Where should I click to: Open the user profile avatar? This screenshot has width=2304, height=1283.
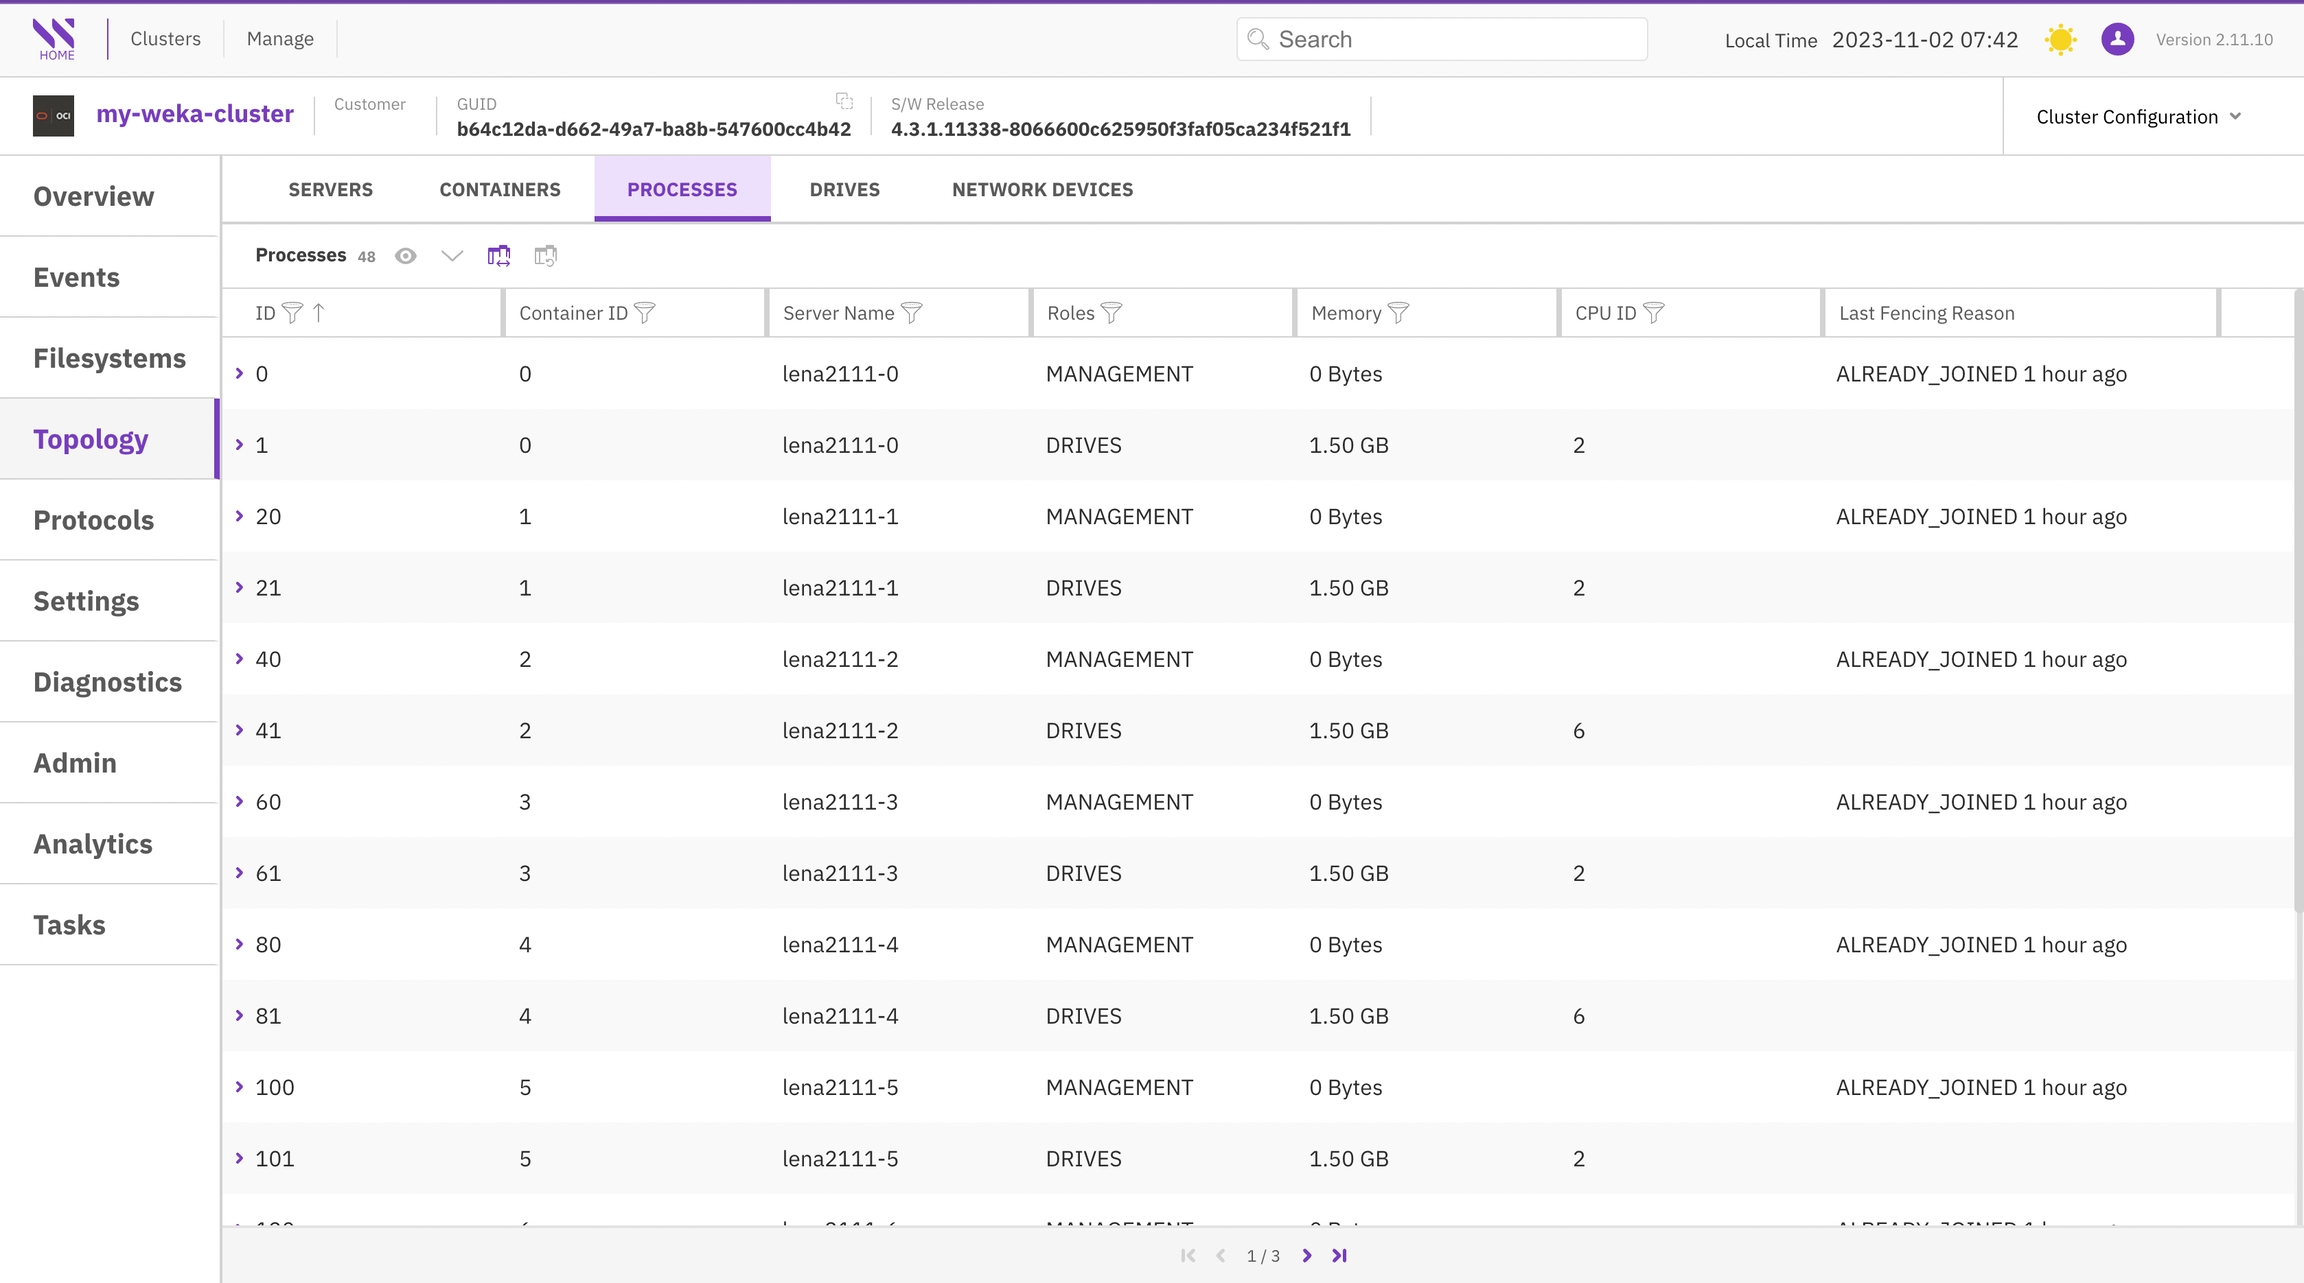coord(2117,40)
